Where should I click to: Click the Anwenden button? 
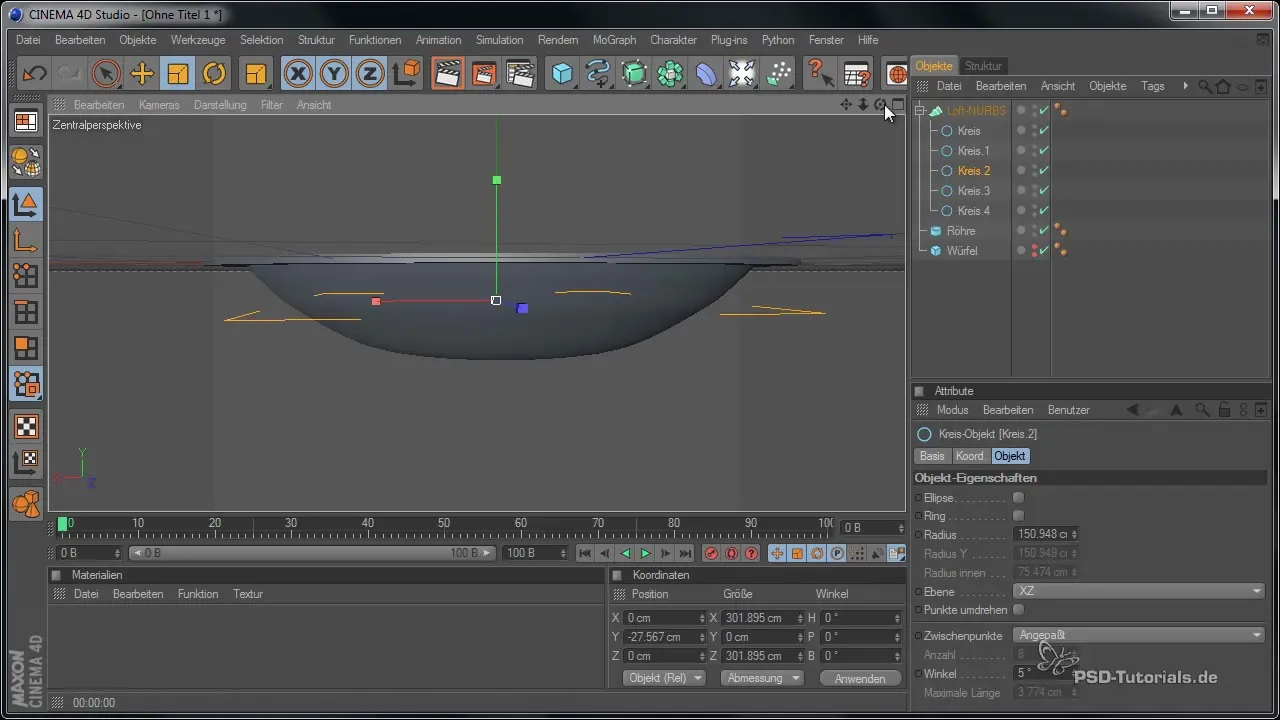click(859, 678)
